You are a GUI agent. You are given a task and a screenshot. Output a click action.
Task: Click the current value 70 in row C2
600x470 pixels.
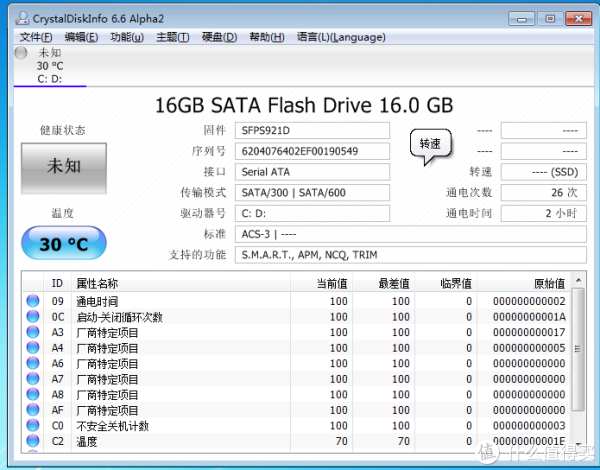(341, 441)
